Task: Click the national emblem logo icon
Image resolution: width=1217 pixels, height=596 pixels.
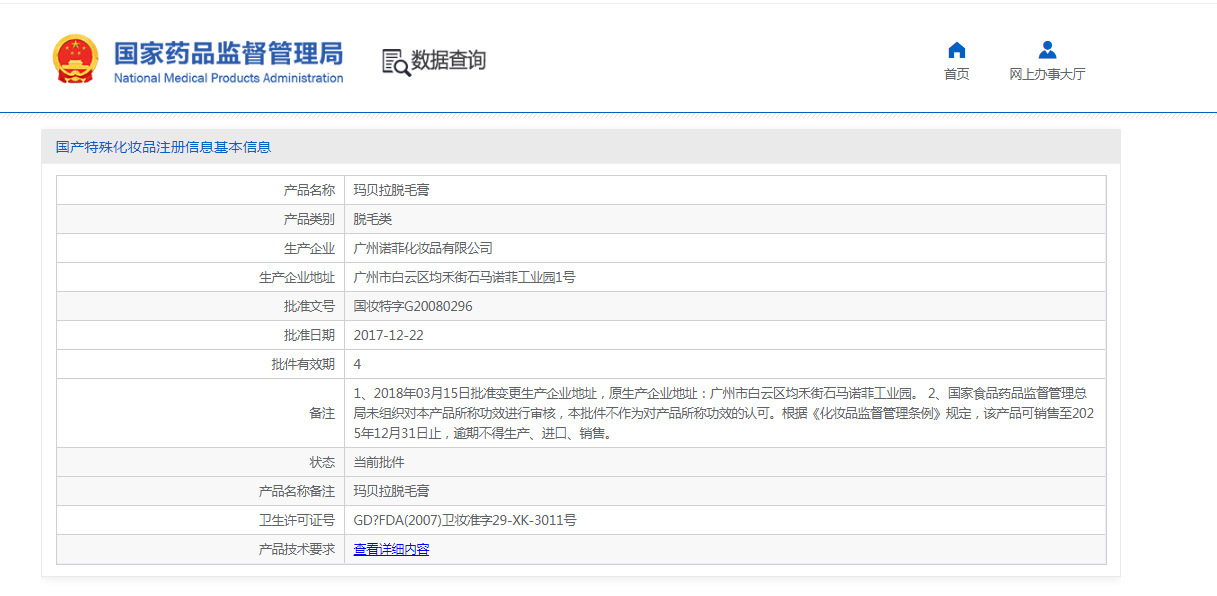Action: (76, 59)
